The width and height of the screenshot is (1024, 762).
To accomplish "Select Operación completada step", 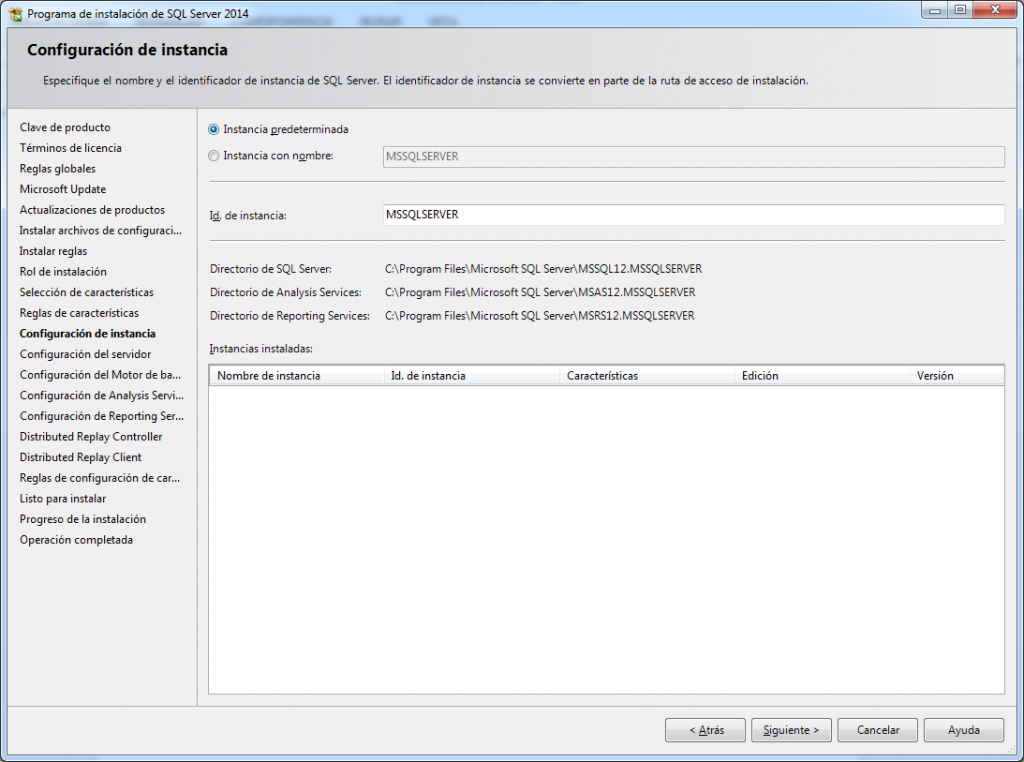I will coord(76,540).
